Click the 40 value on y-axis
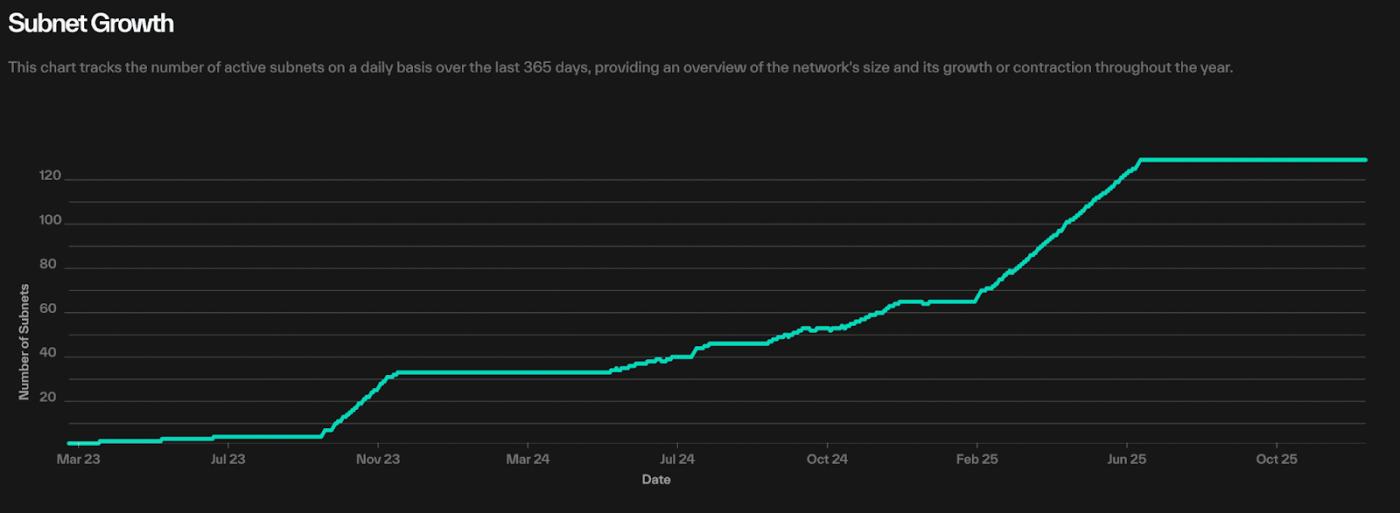Screen dimensions: 1400x513 47,354
